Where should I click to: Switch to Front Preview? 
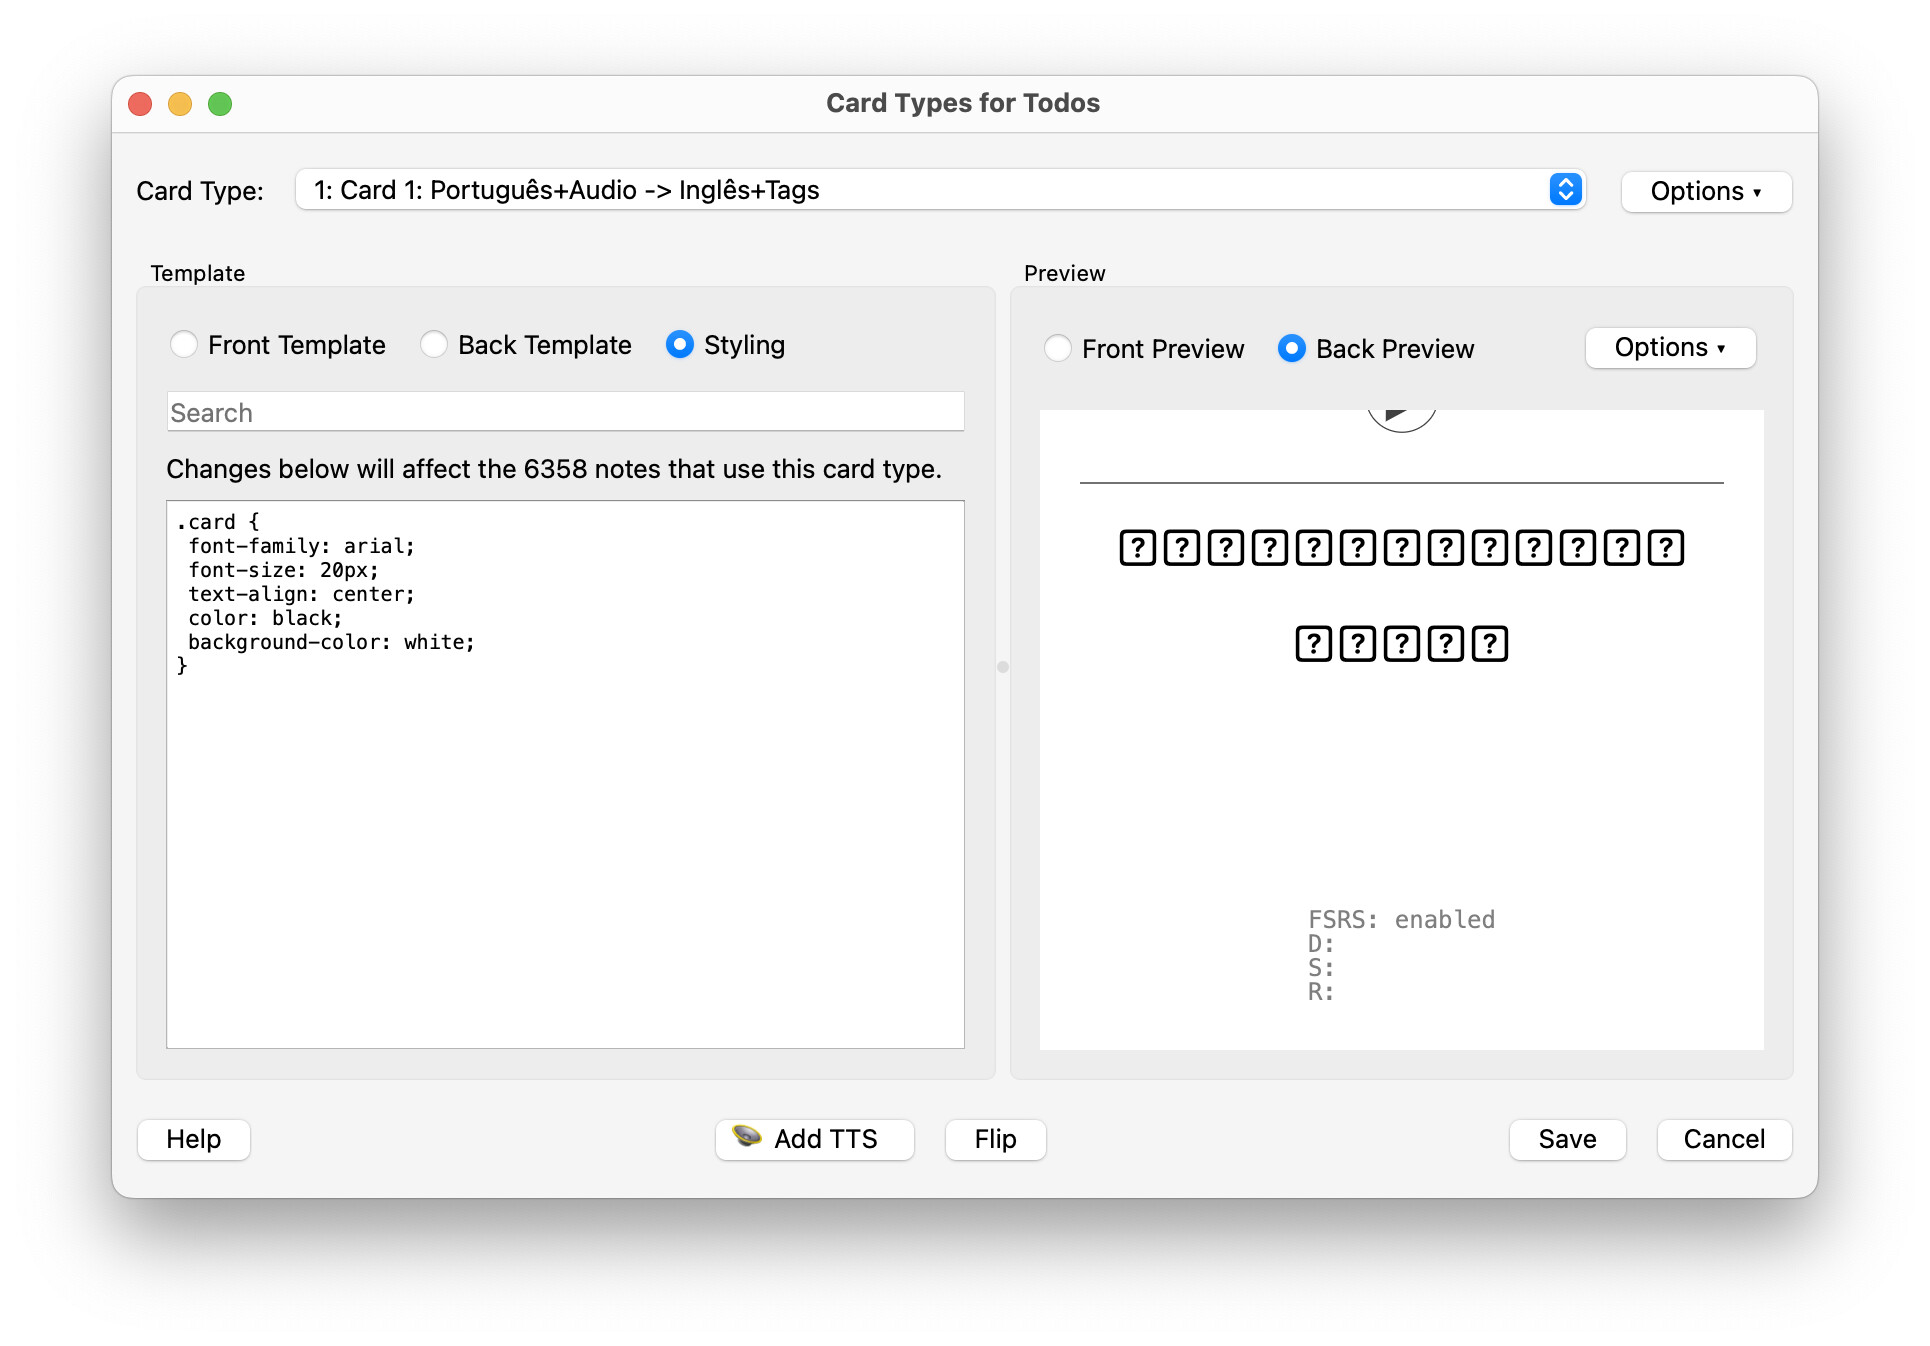click(1058, 349)
